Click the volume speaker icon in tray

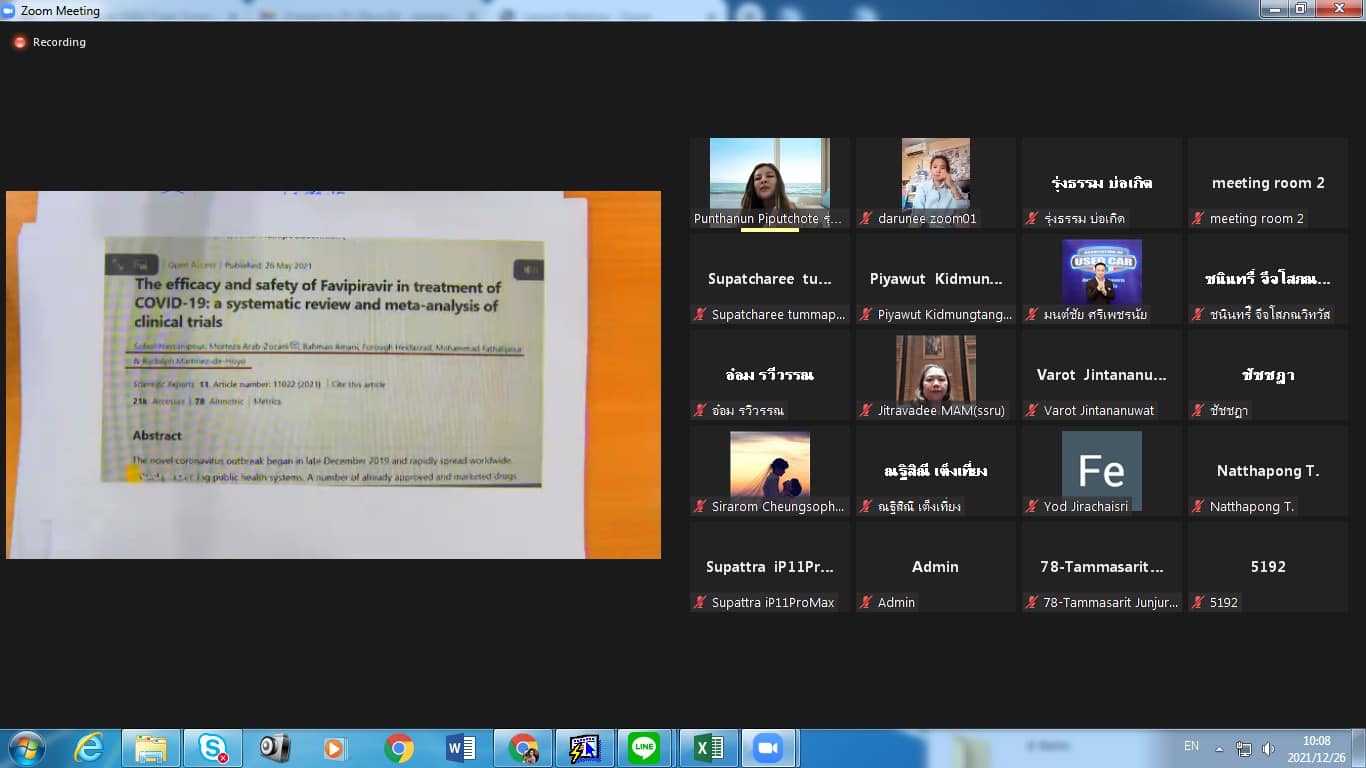[1268, 748]
